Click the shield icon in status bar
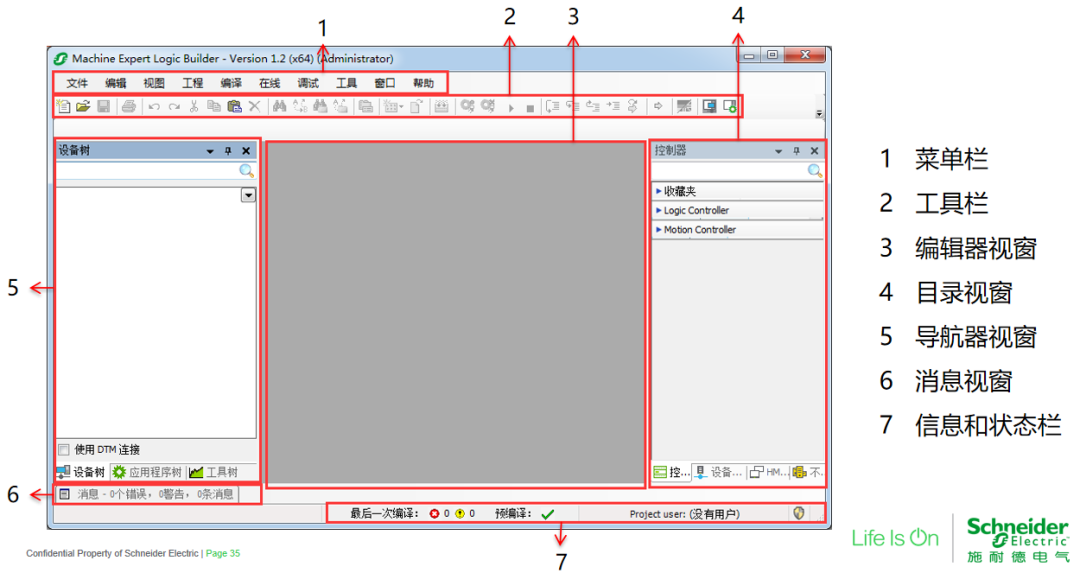This screenshot has width=1080, height=573. [x=799, y=513]
